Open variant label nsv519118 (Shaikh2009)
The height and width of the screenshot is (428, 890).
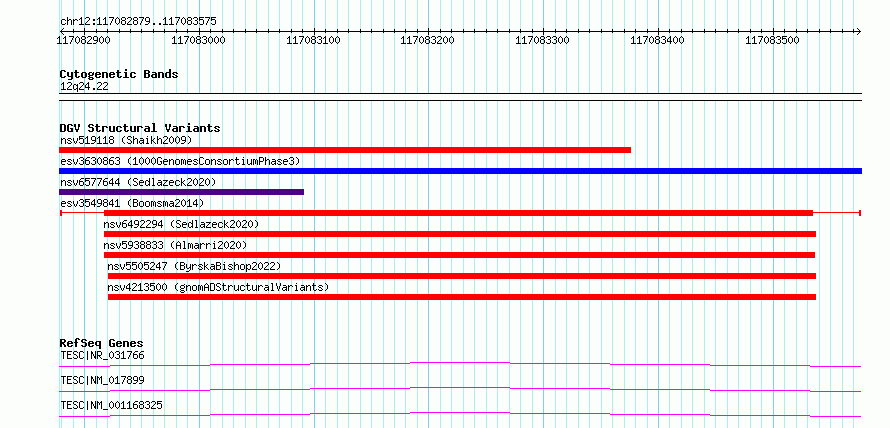pos(126,140)
